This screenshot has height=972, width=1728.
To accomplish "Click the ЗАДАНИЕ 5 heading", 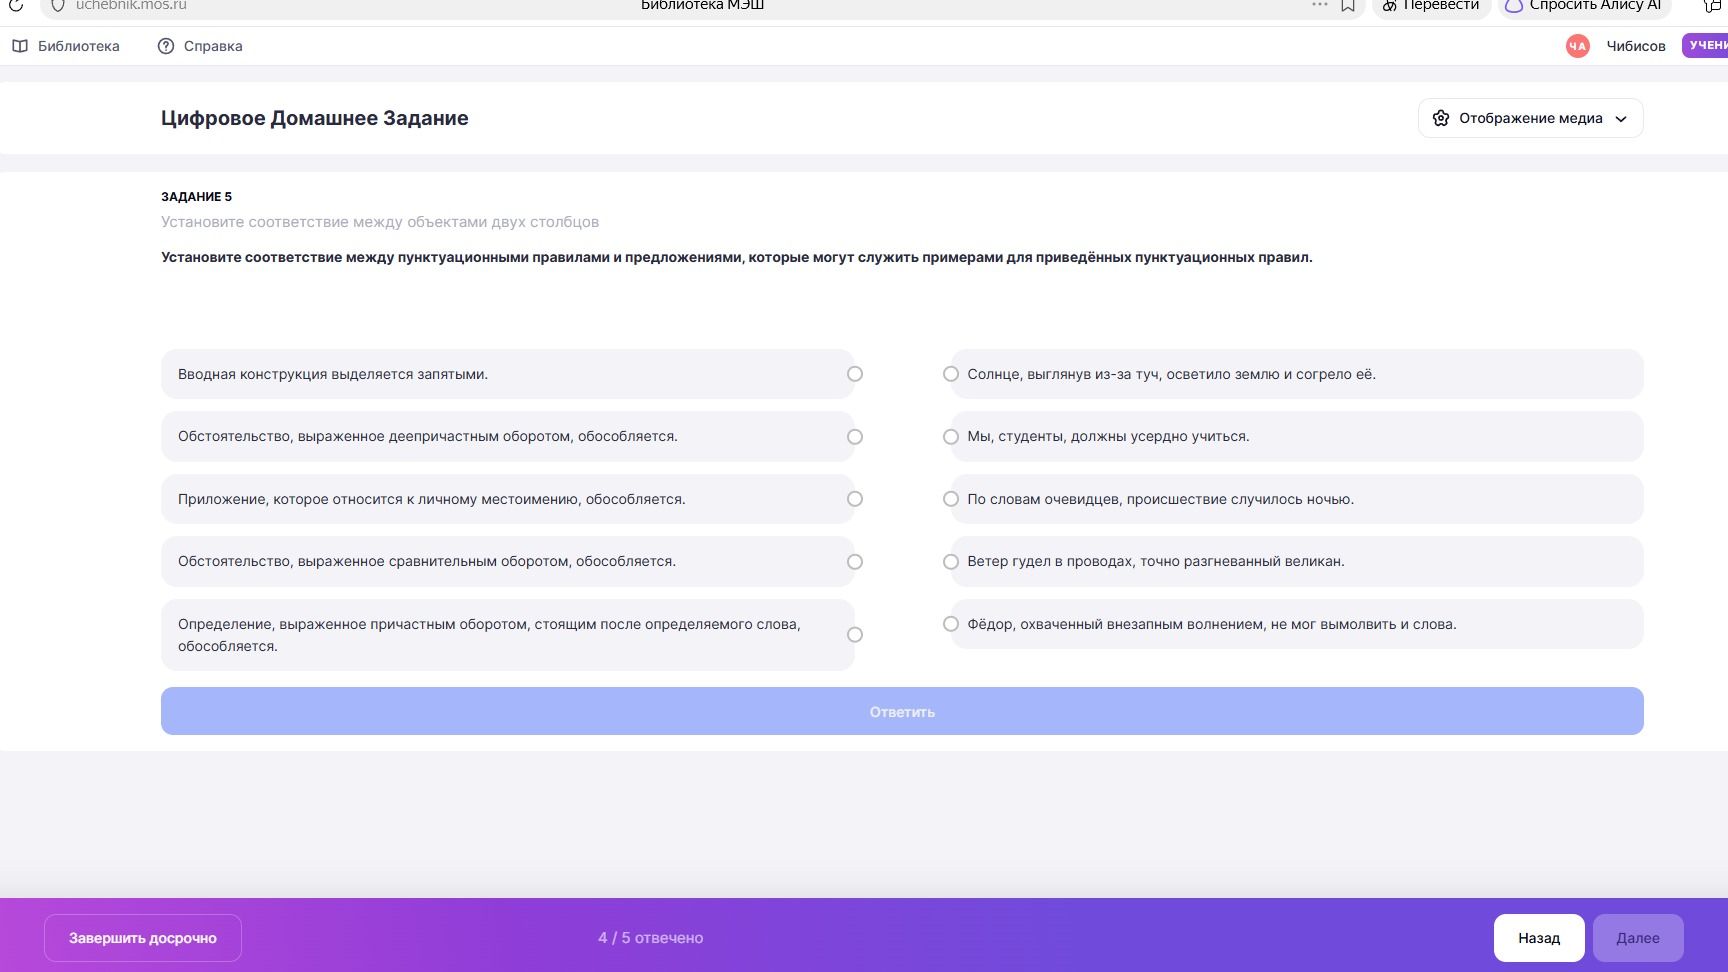I will [196, 197].
